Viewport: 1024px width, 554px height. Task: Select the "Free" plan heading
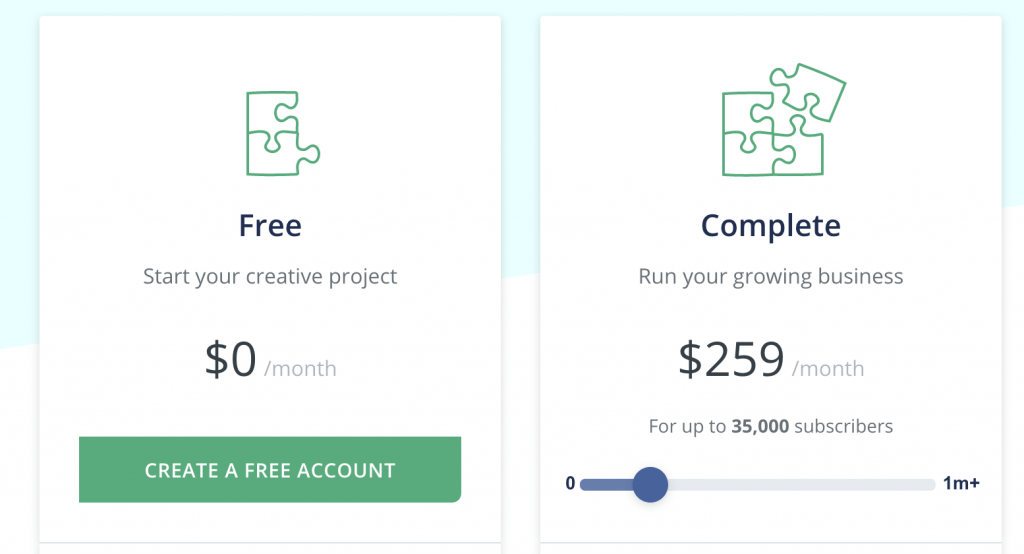click(x=270, y=225)
